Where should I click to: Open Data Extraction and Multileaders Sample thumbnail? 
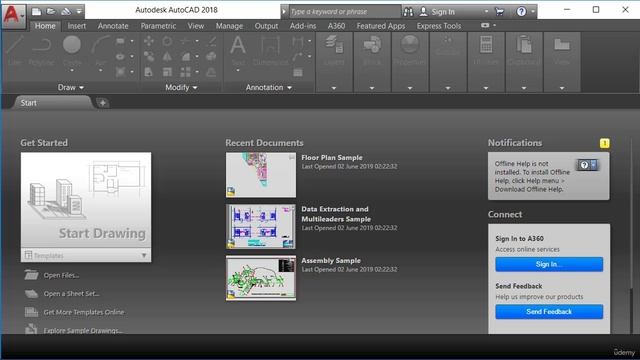[x=261, y=227]
